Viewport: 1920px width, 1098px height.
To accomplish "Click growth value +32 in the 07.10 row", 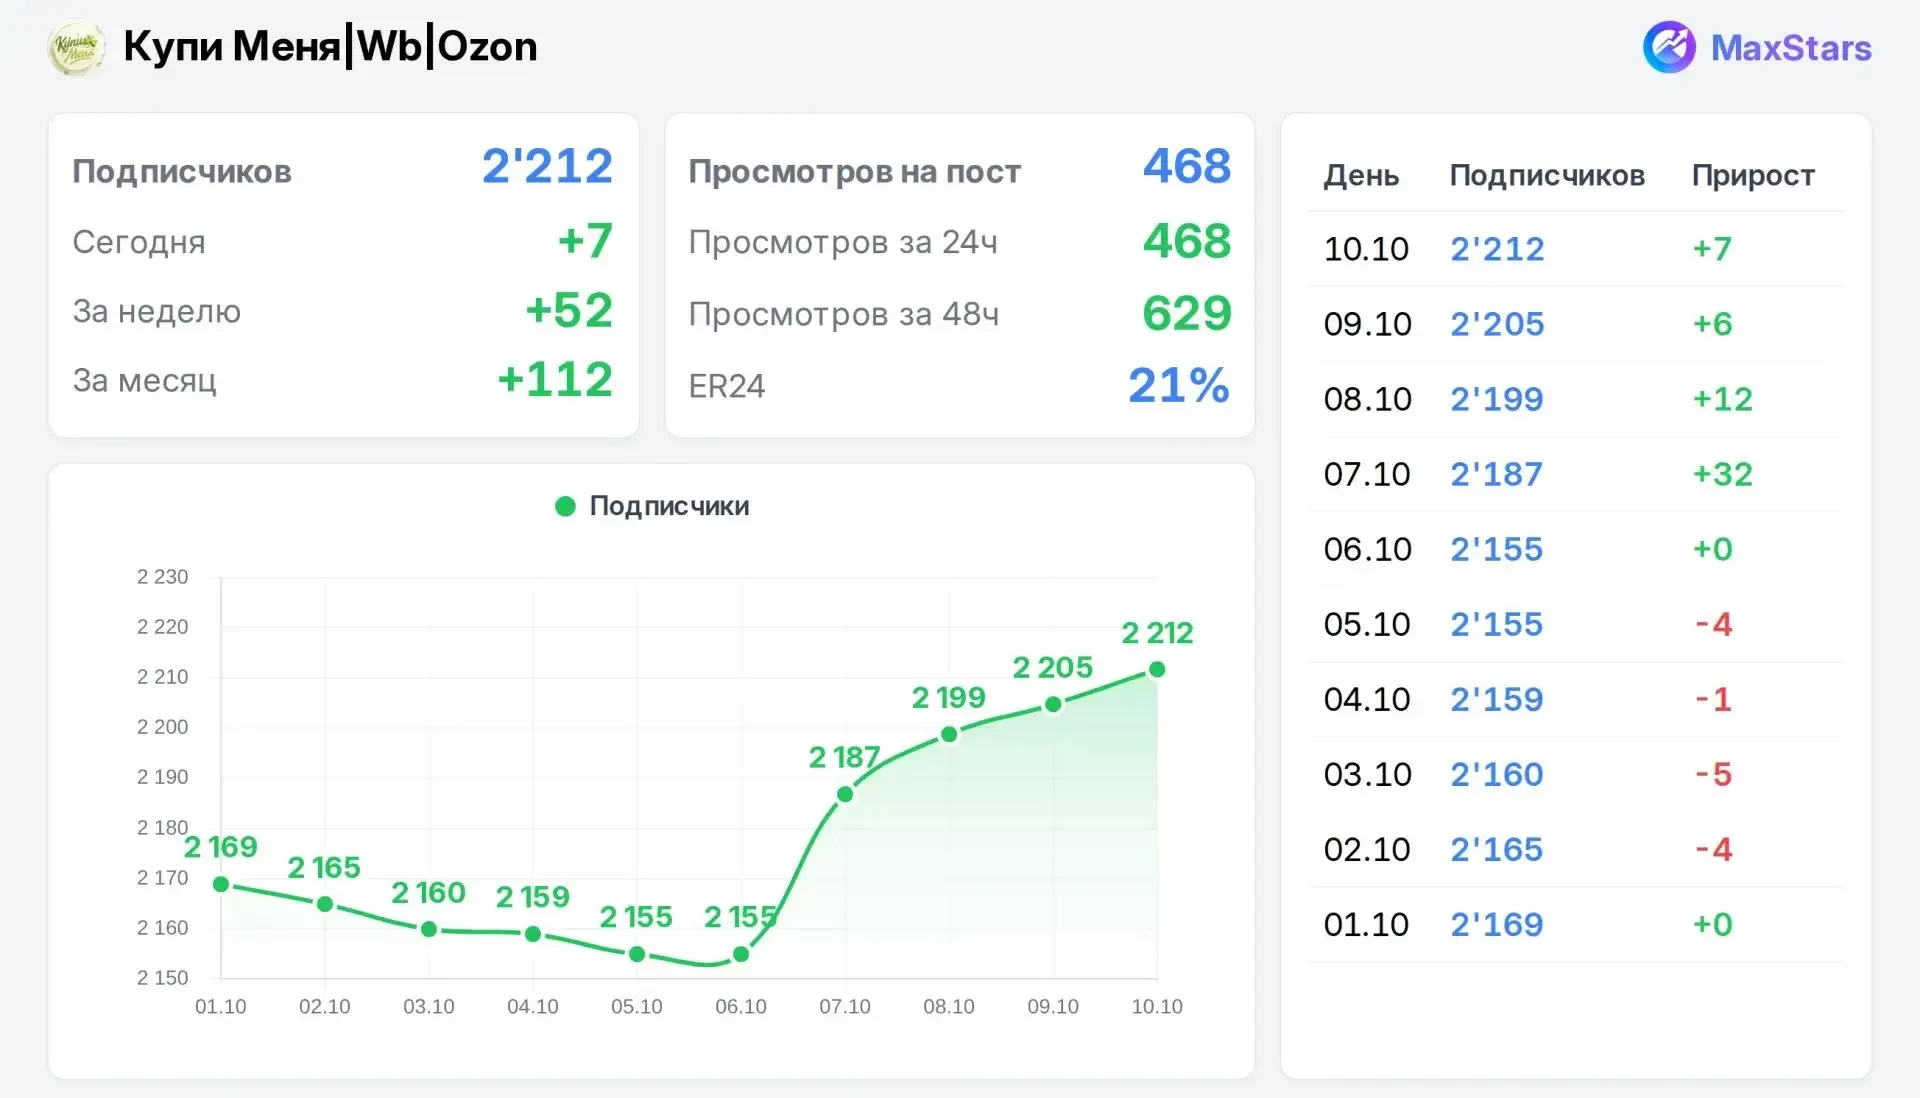I will tap(1722, 474).
